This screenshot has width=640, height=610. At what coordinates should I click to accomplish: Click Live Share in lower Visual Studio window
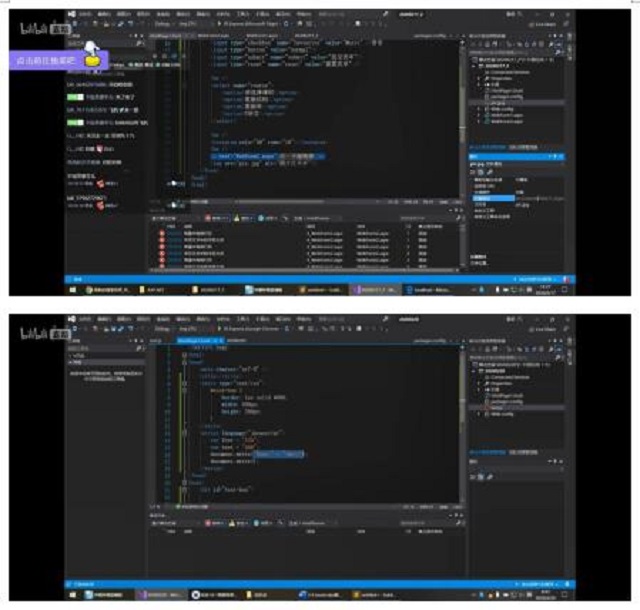point(542,329)
